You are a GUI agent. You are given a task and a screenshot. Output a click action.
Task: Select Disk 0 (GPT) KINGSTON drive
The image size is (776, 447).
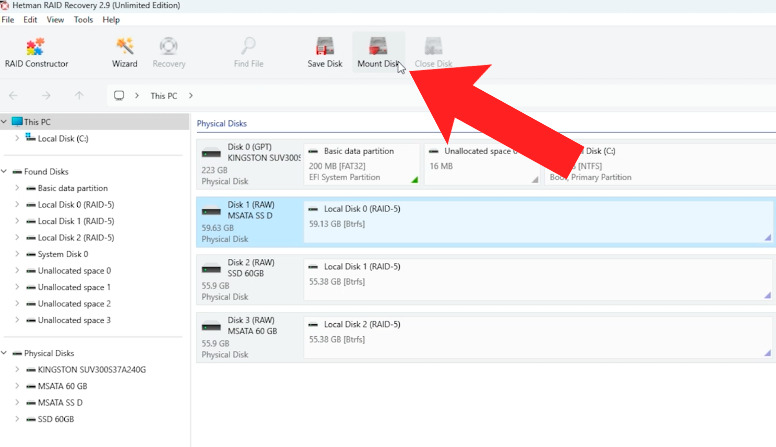pyautogui.click(x=249, y=164)
